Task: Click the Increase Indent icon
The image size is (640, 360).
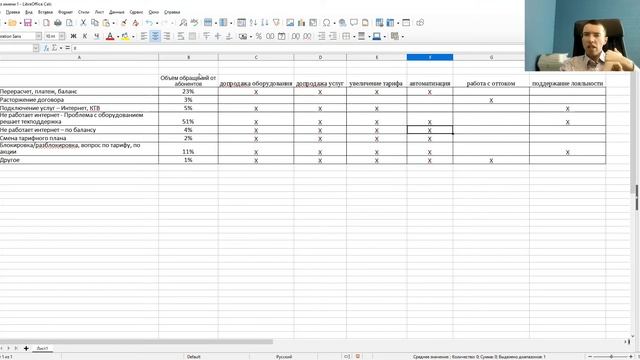Action: (x=322, y=36)
